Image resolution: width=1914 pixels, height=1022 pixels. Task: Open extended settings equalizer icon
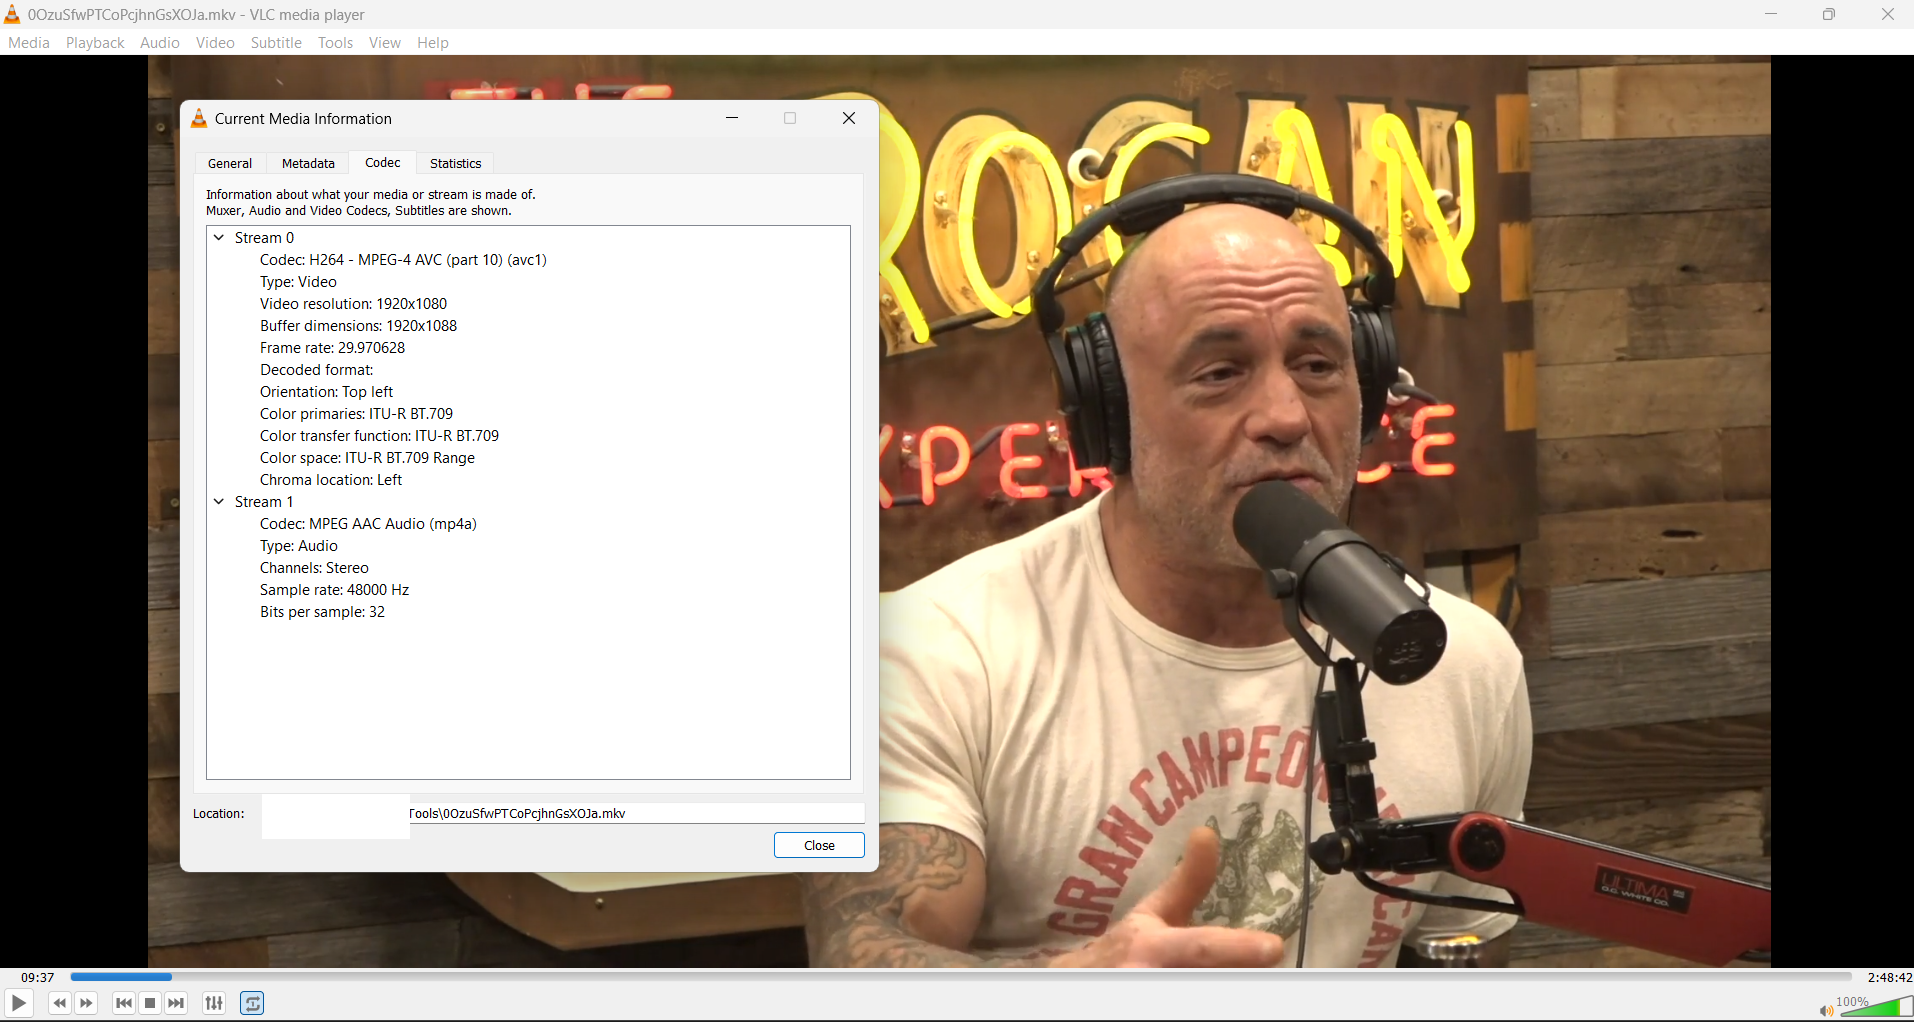(214, 1003)
